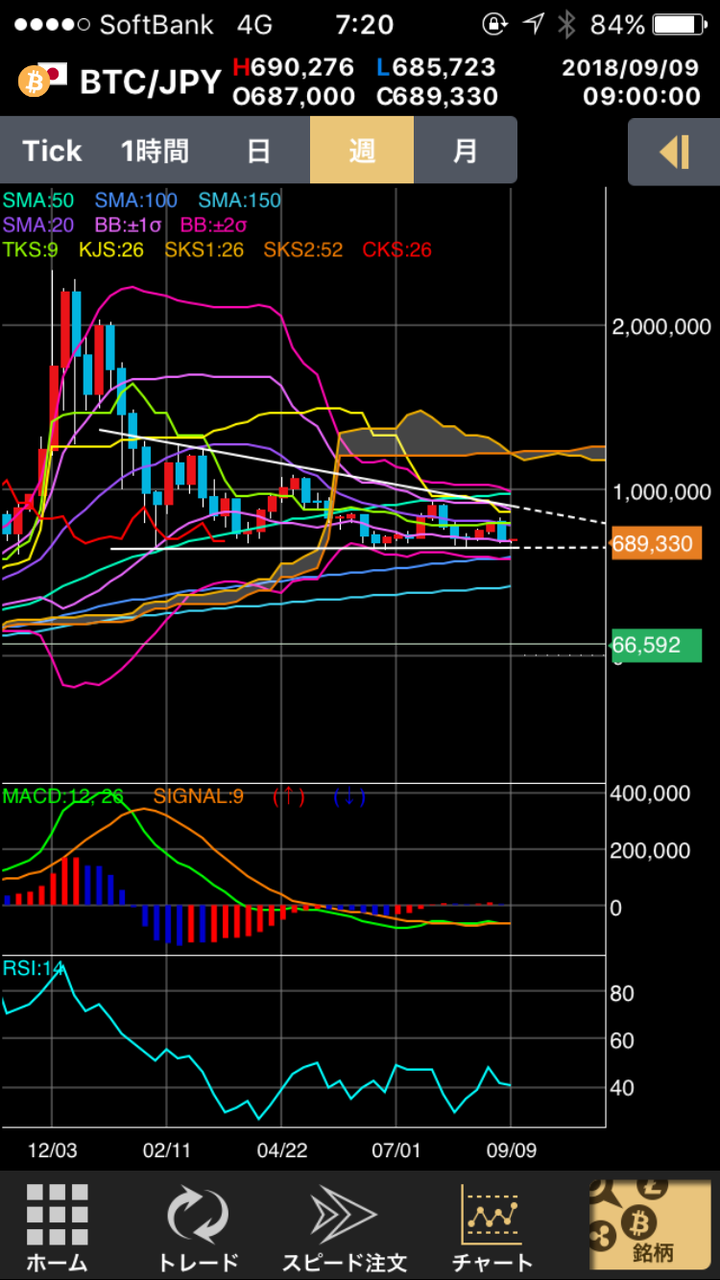Tap the SMA:100 indicator label
720x1280 pixels.
tap(136, 200)
